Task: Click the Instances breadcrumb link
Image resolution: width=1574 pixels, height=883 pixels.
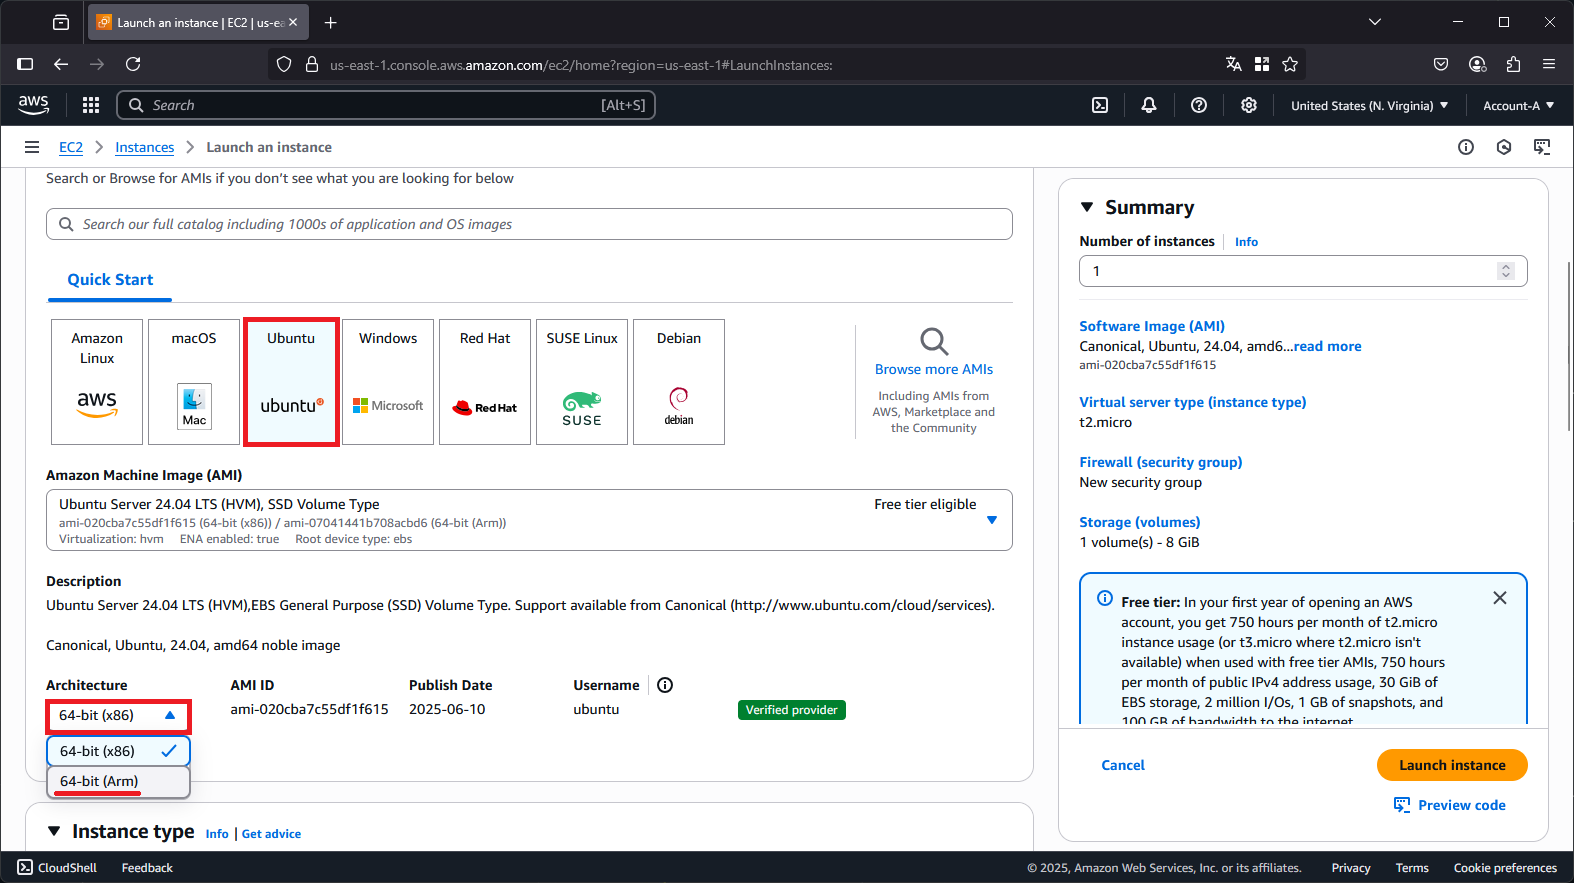Action: click(x=145, y=147)
